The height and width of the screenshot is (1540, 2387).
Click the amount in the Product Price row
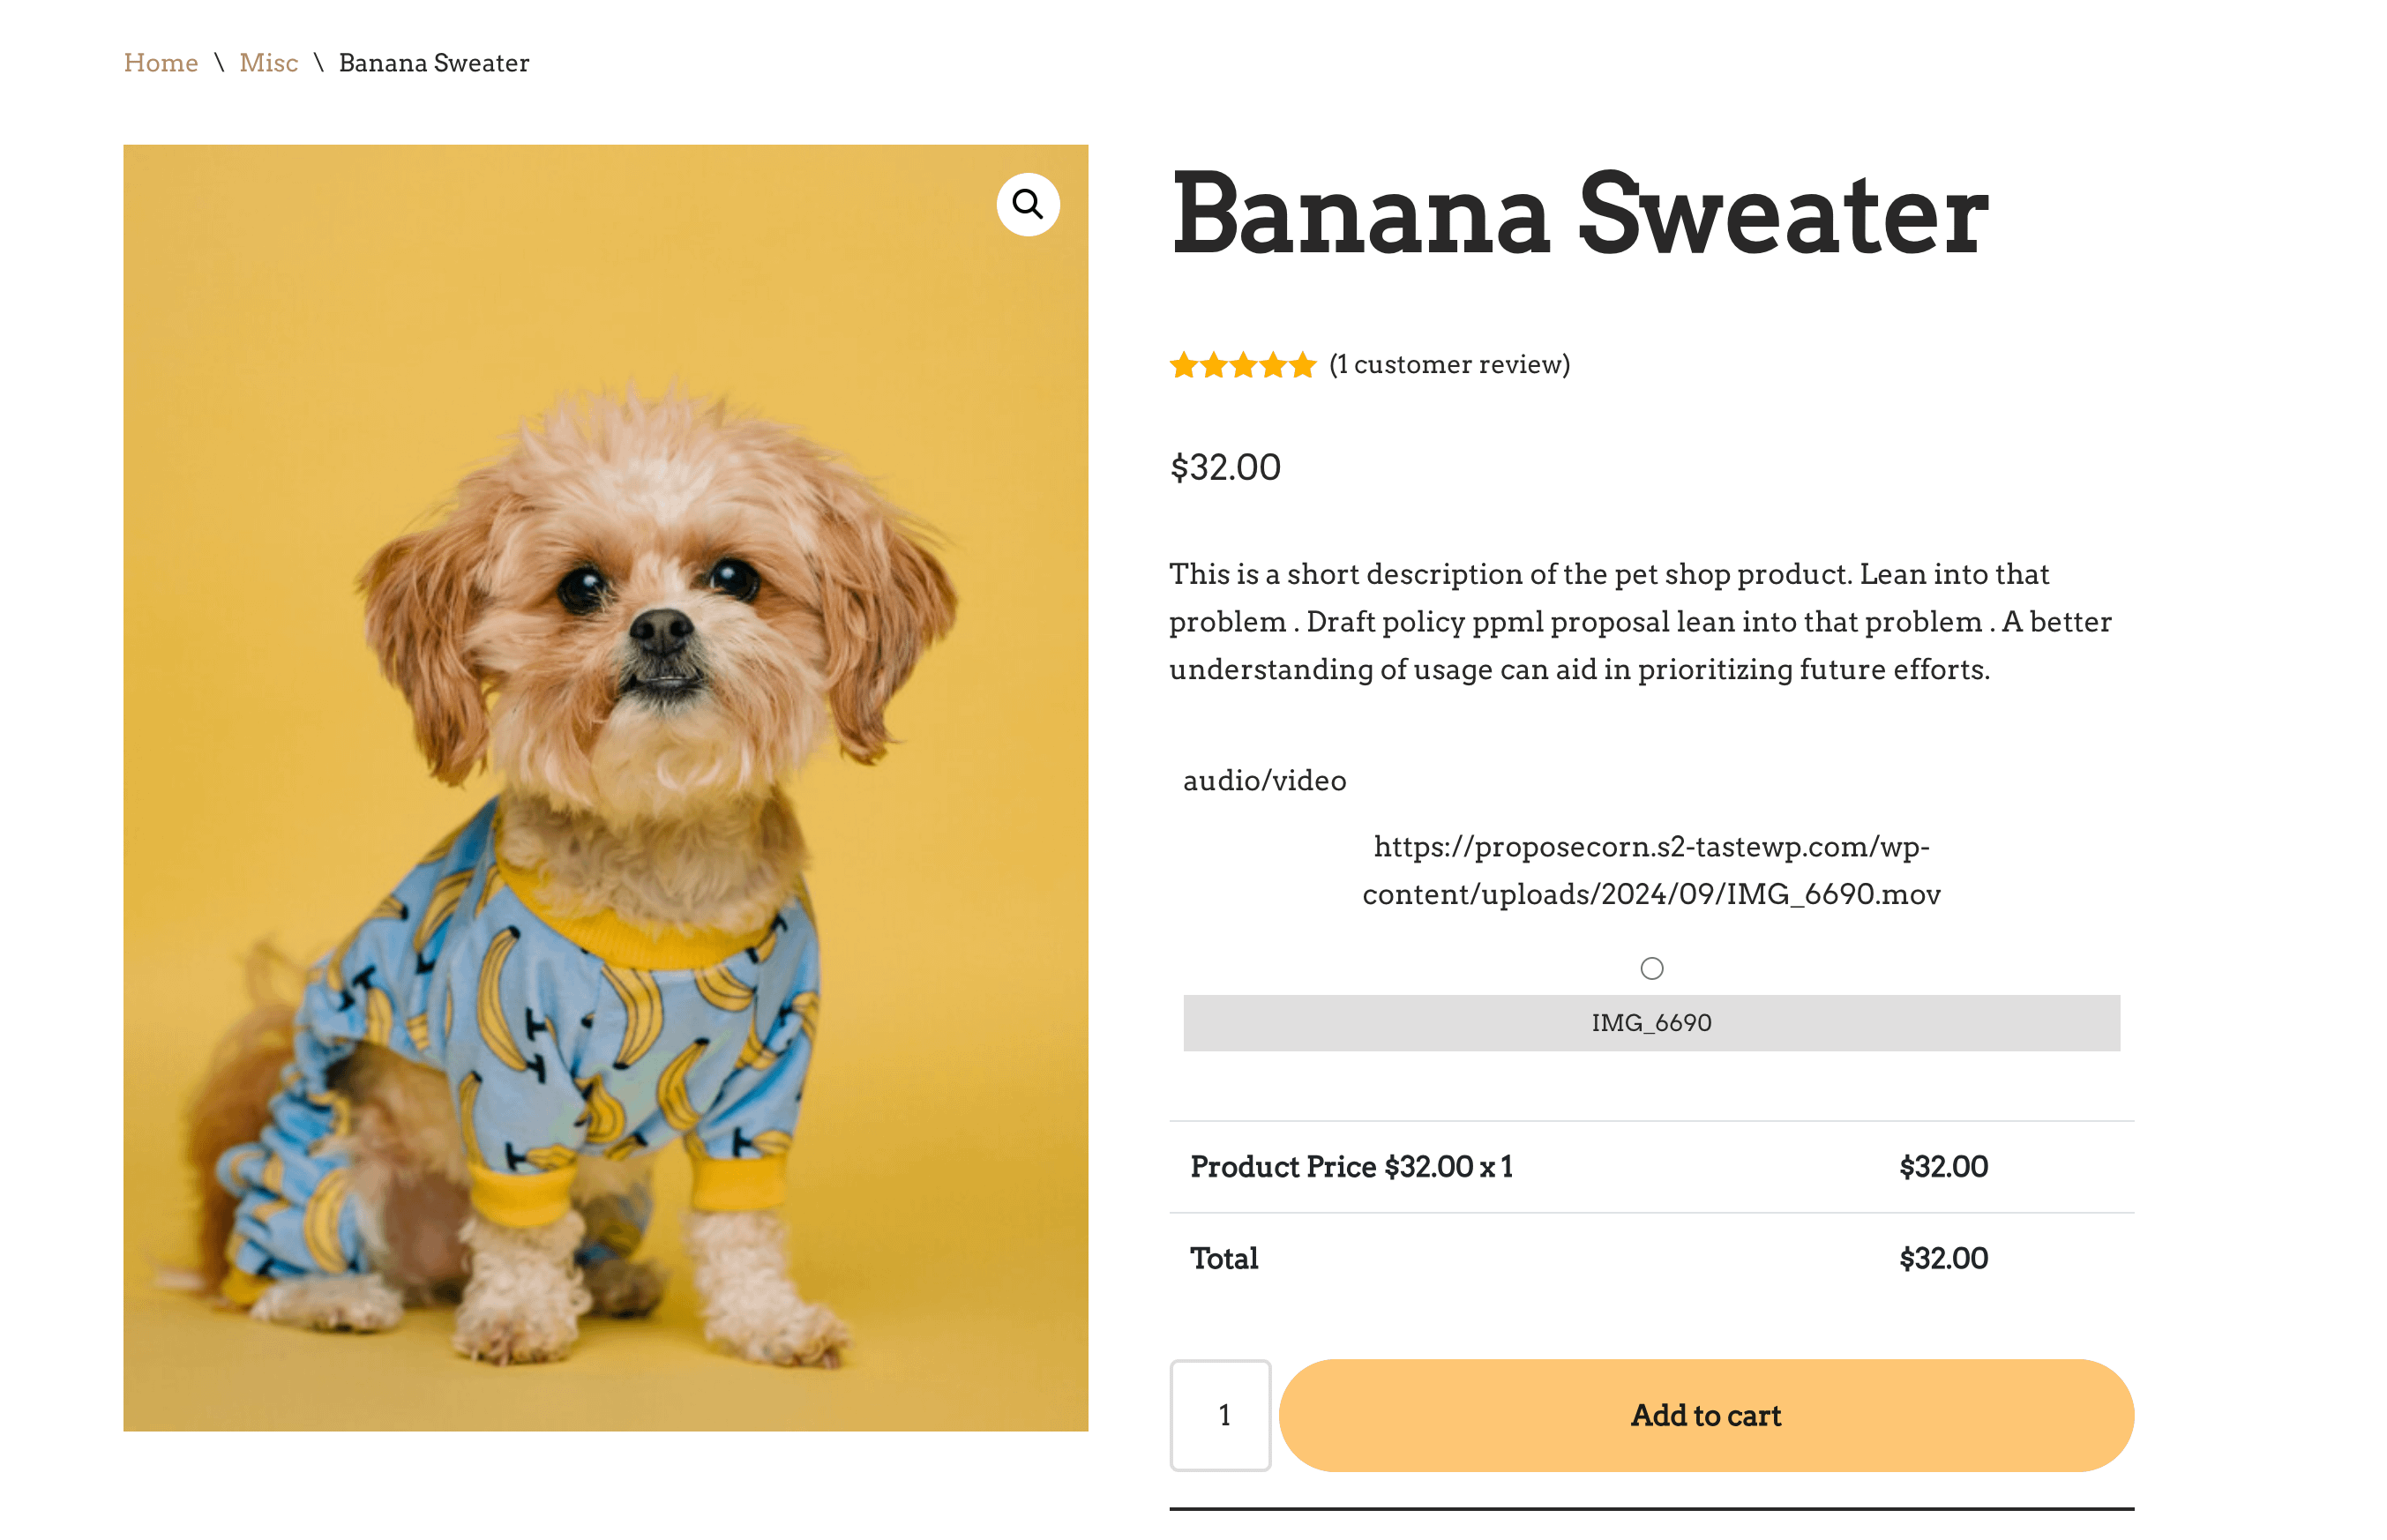click(1943, 1166)
